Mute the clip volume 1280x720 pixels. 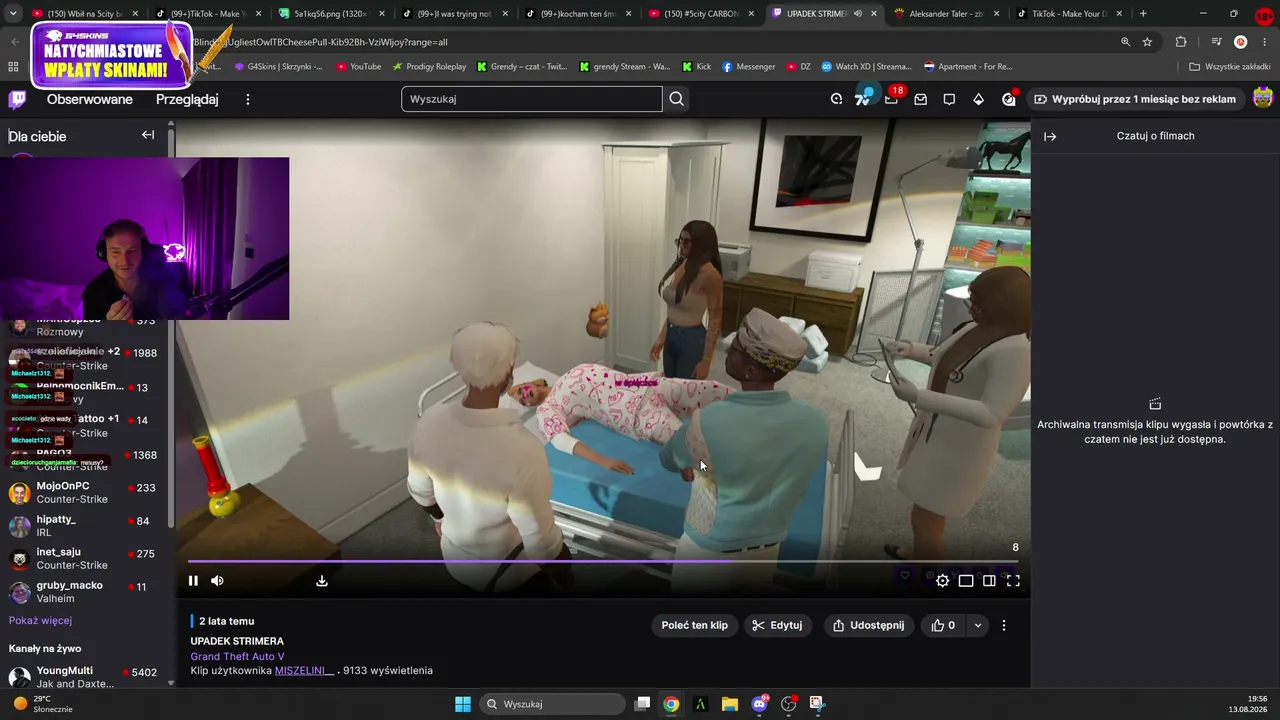coord(217,580)
